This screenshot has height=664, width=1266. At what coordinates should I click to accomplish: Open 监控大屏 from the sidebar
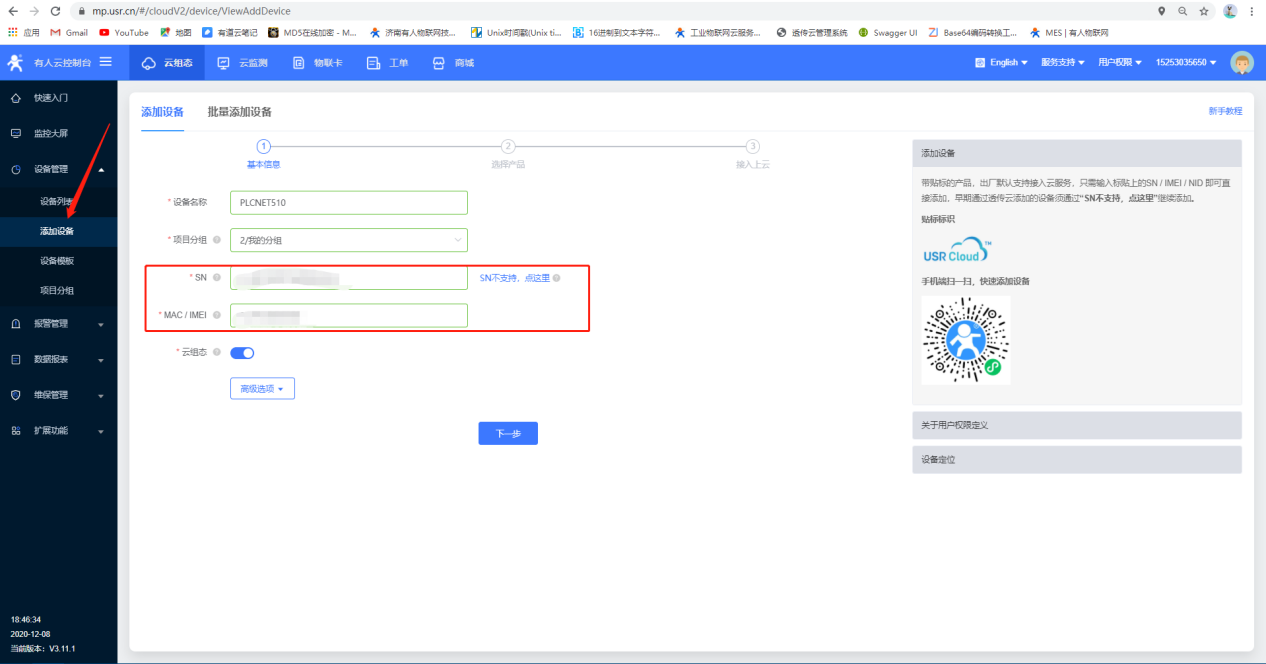[50, 133]
